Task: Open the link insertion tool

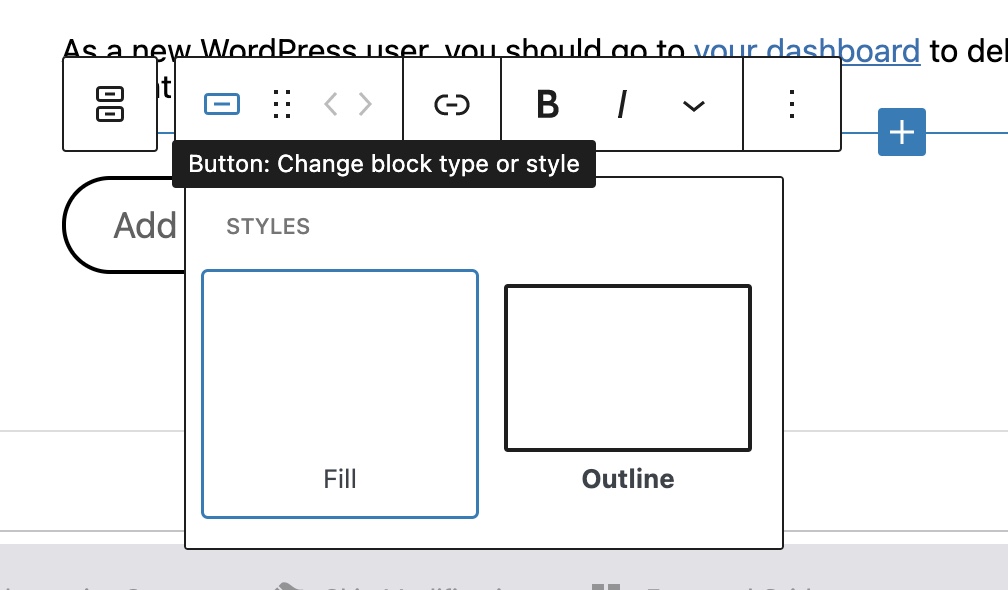Action: click(x=452, y=104)
